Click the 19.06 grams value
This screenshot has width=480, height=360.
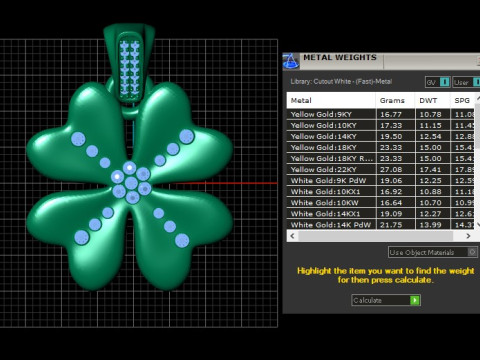[x=391, y=180]
